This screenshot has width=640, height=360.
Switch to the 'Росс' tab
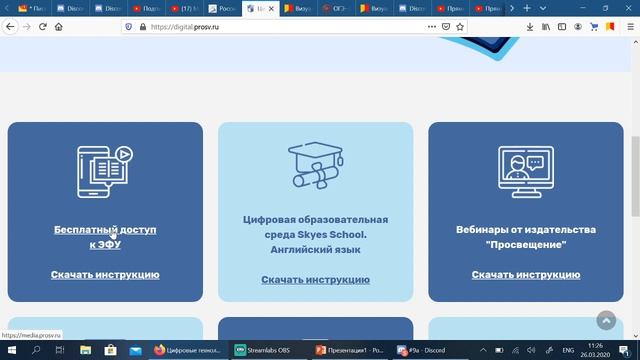click(222, 9)
